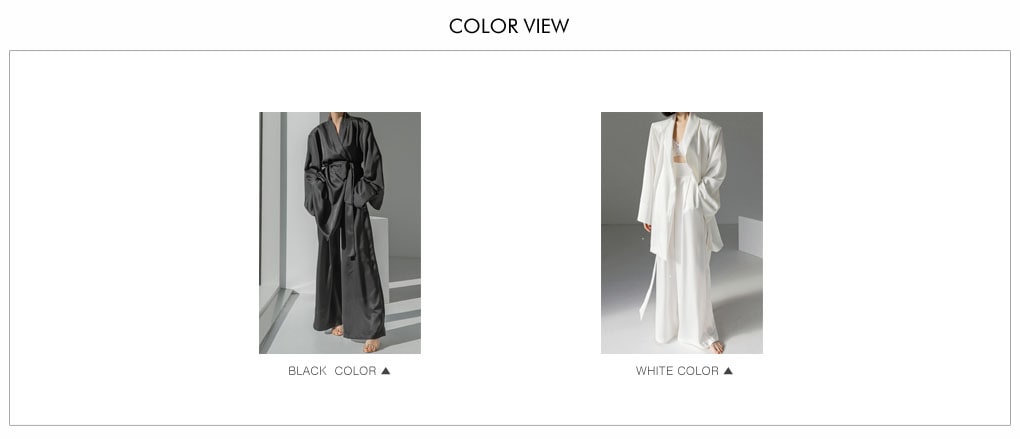Click the model's bare feet in the black photo

[x=356, y=338]
